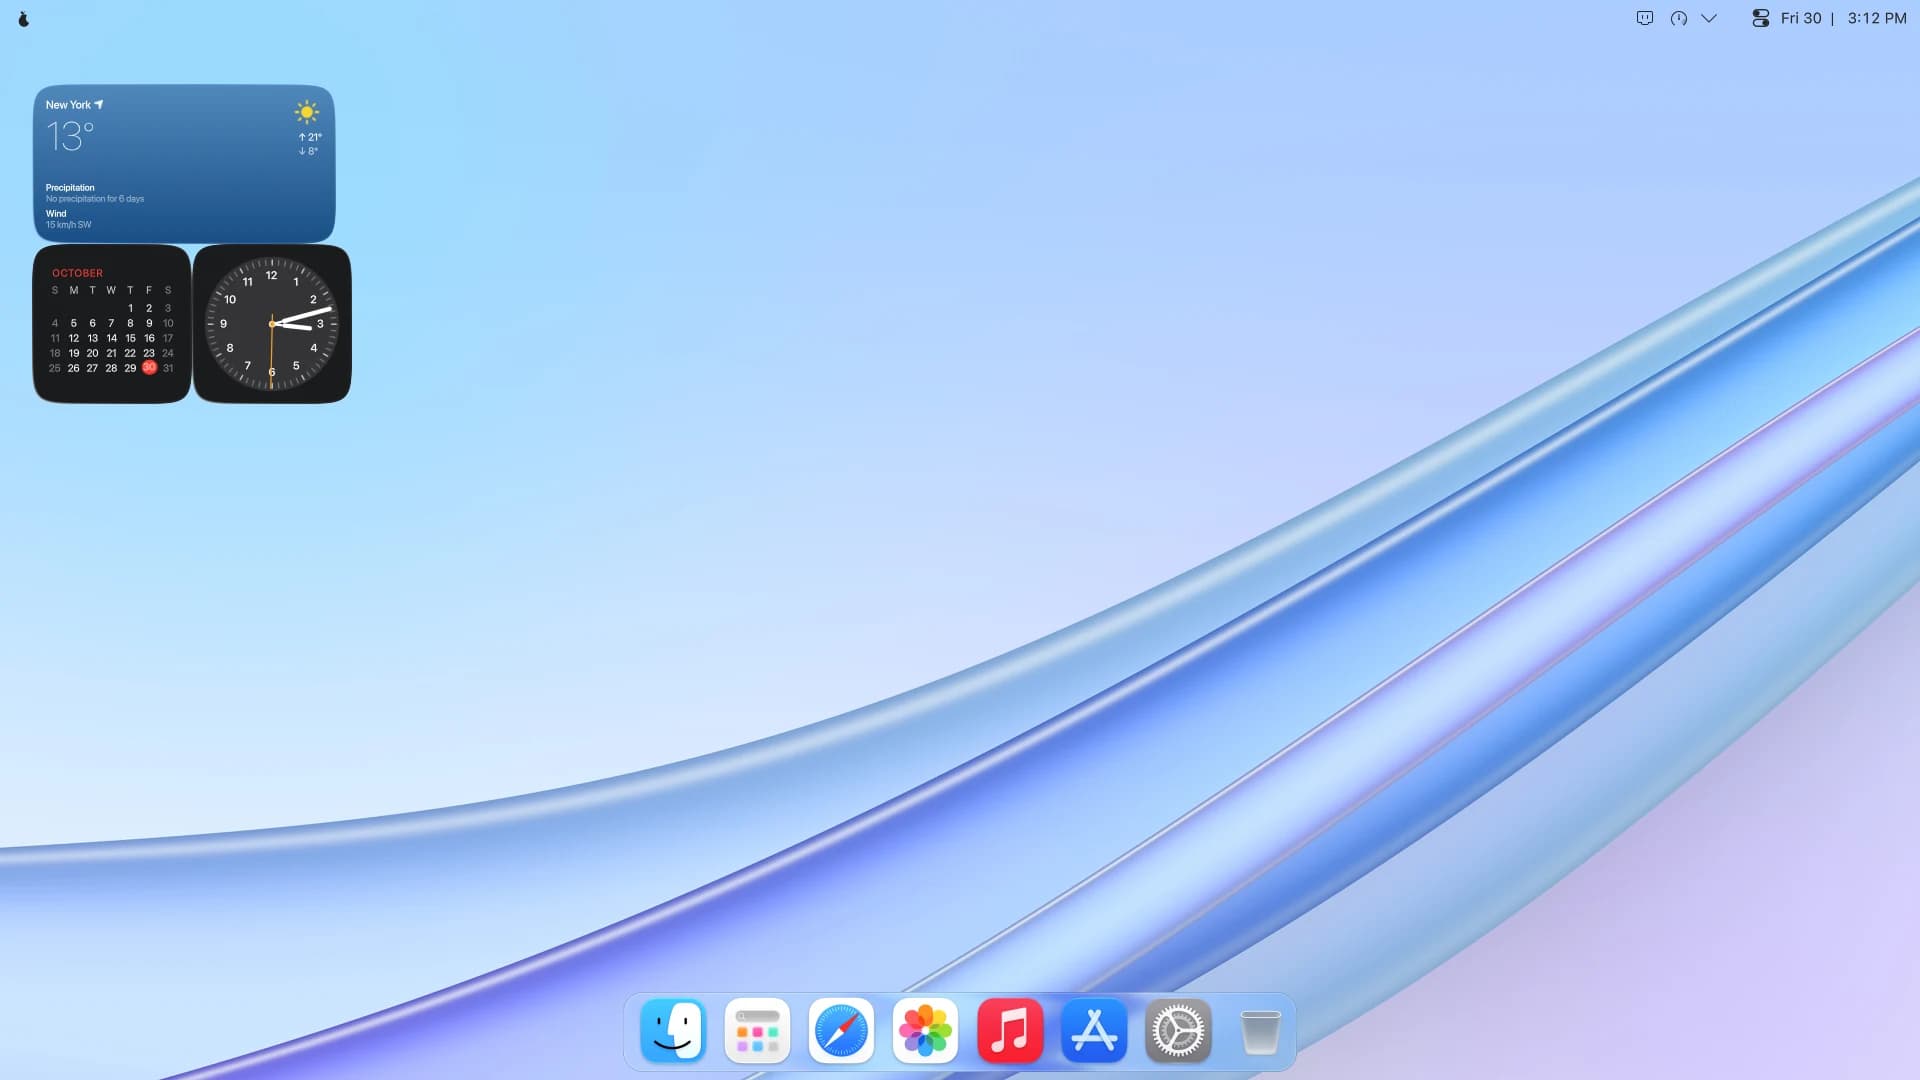Select day 15 in the calendar widget
The height and width of the screenshot is (1080, 1920).
coord(130,338)
